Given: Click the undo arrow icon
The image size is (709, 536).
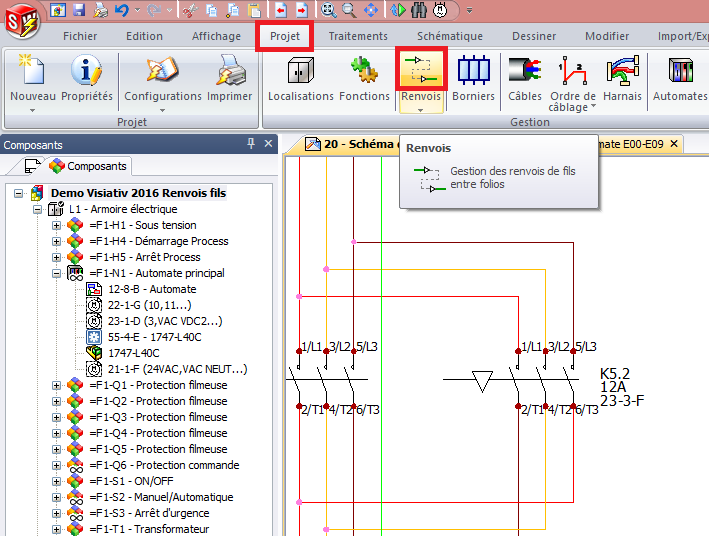Looking at the screenshot, I should point(122,10).
